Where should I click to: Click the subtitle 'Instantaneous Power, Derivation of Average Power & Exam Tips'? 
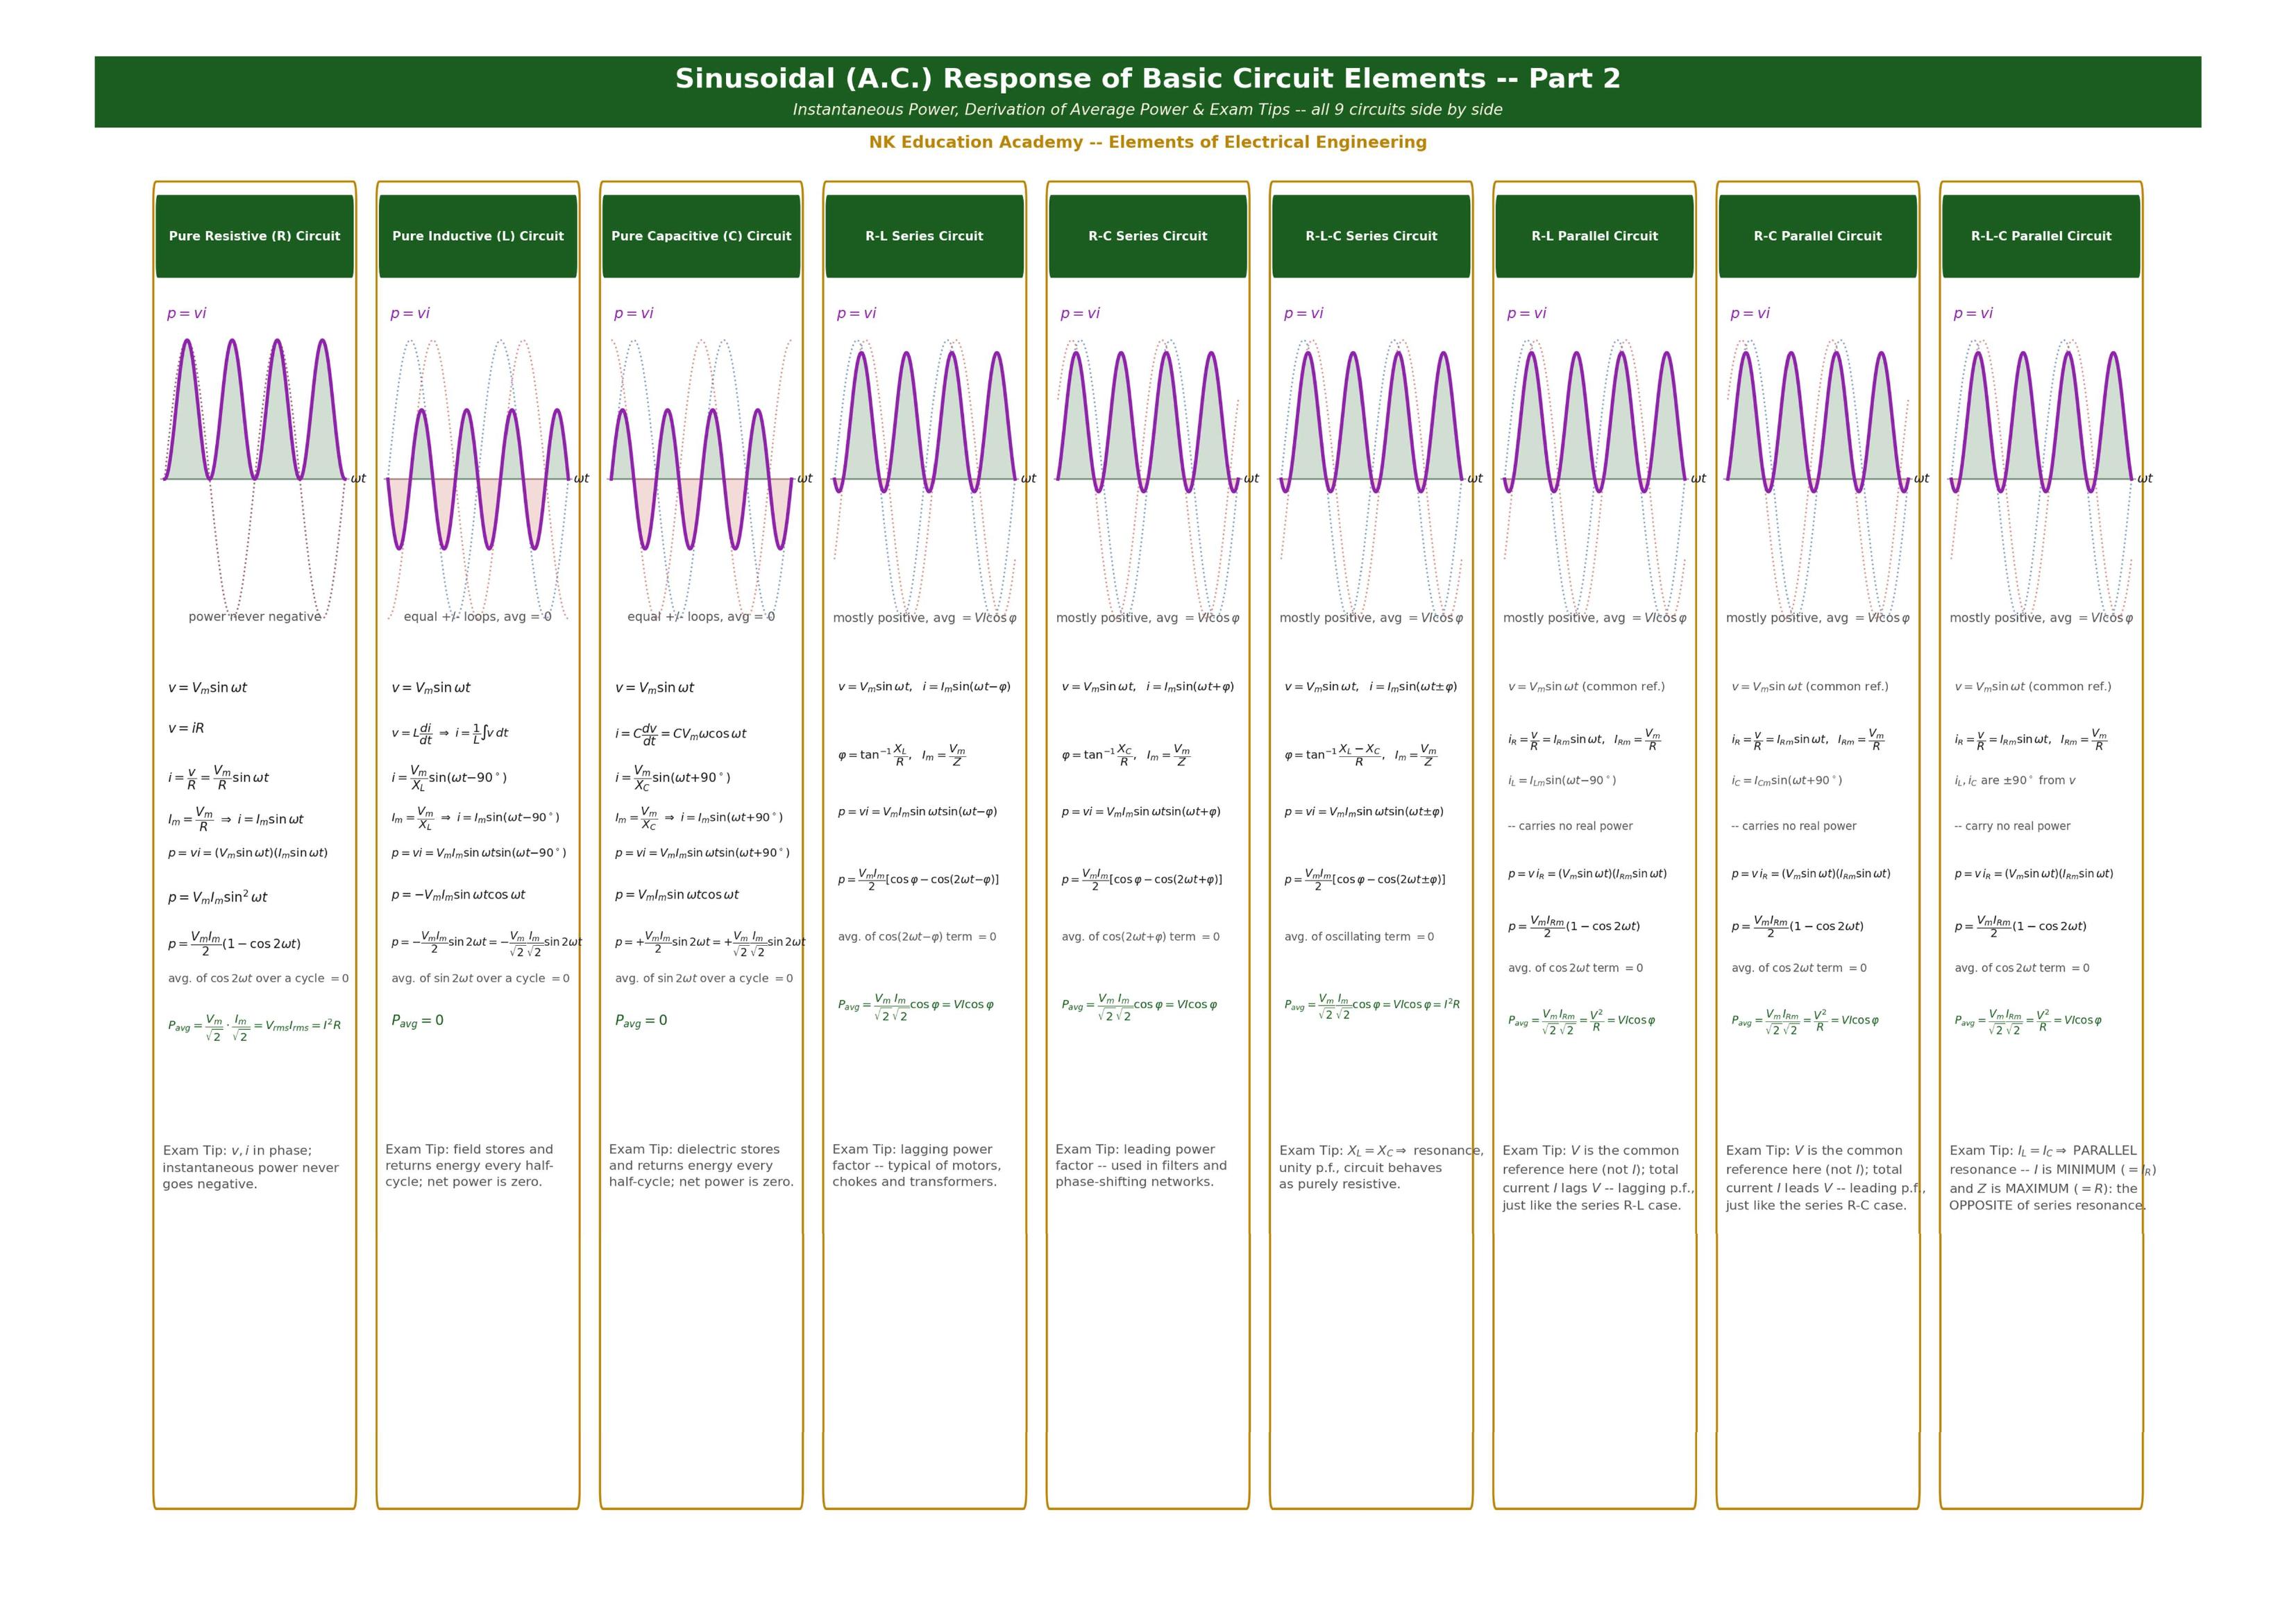point(1148,110)
